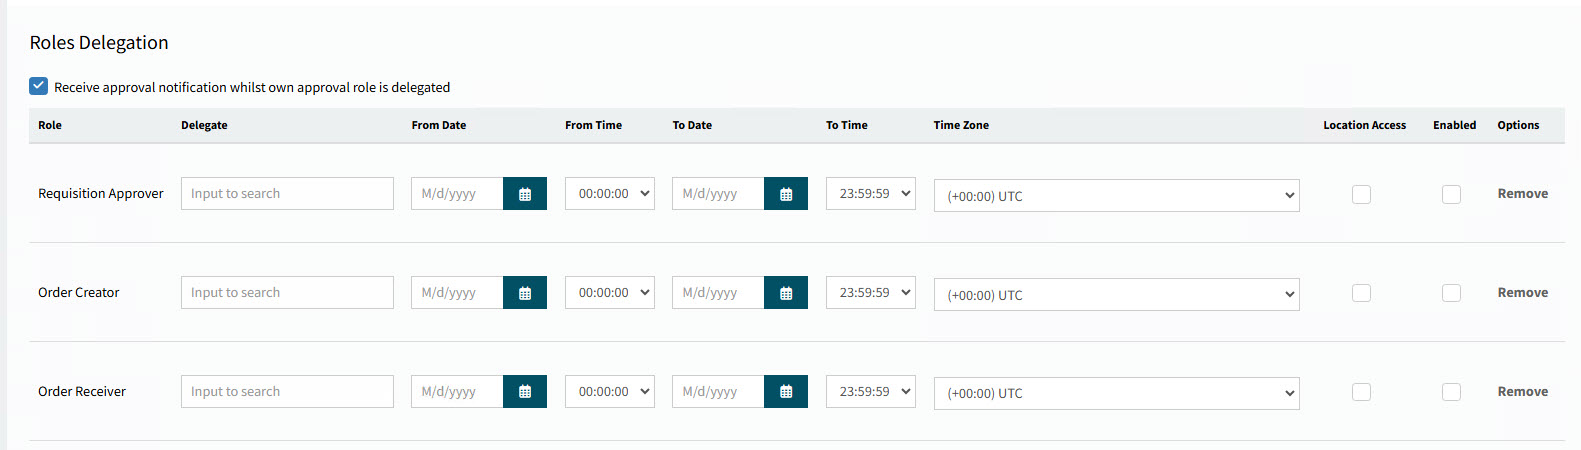Click Order Receiver To Date text field
1581x450 pixels.
[718, 392]
